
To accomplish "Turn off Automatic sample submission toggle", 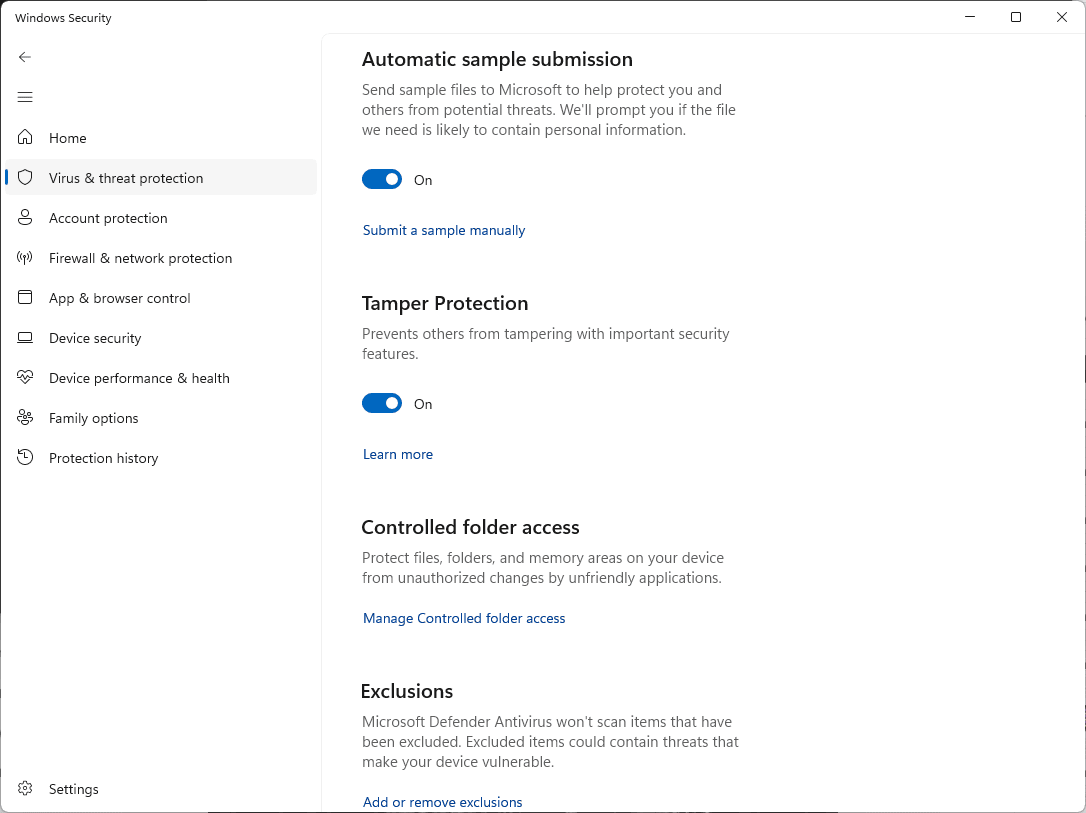I will point(382,179).
